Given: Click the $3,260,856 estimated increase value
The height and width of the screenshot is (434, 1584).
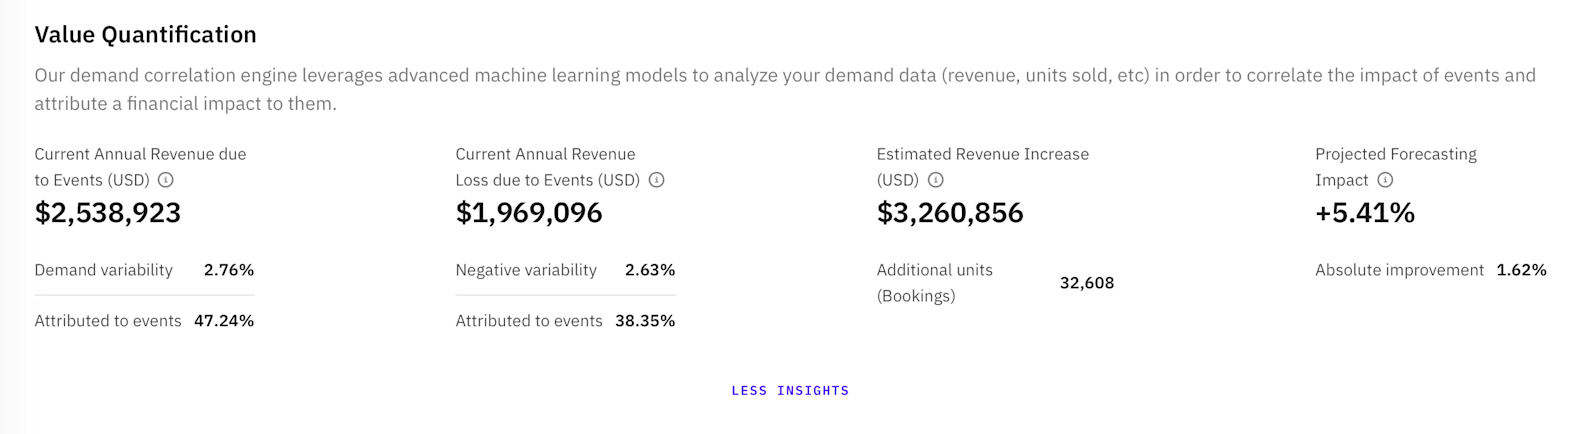Looking at the screenshot, I should 950,213.
